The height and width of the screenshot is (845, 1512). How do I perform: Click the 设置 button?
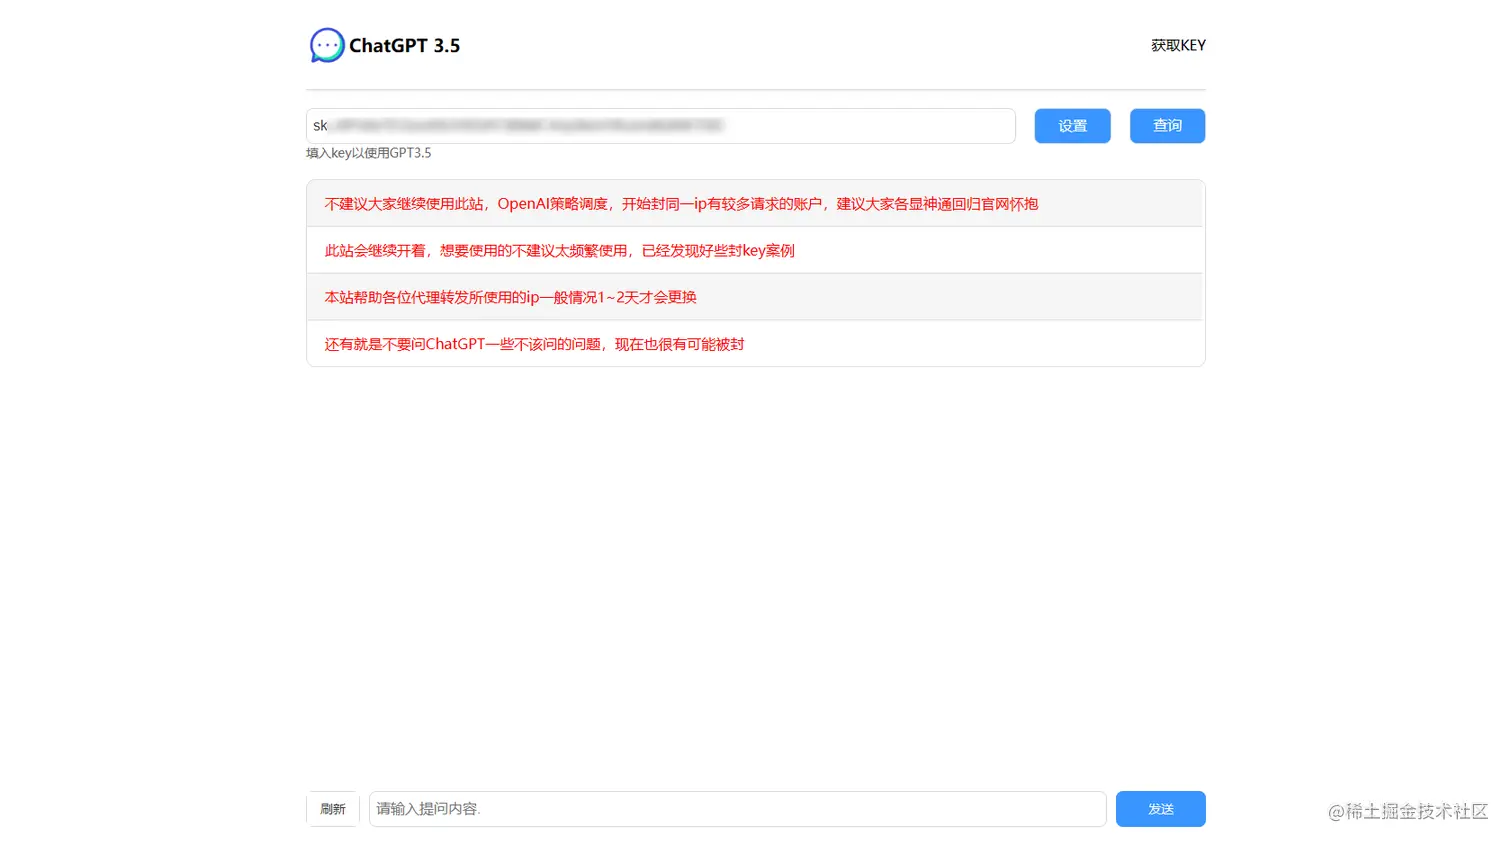pos(1072,126)
